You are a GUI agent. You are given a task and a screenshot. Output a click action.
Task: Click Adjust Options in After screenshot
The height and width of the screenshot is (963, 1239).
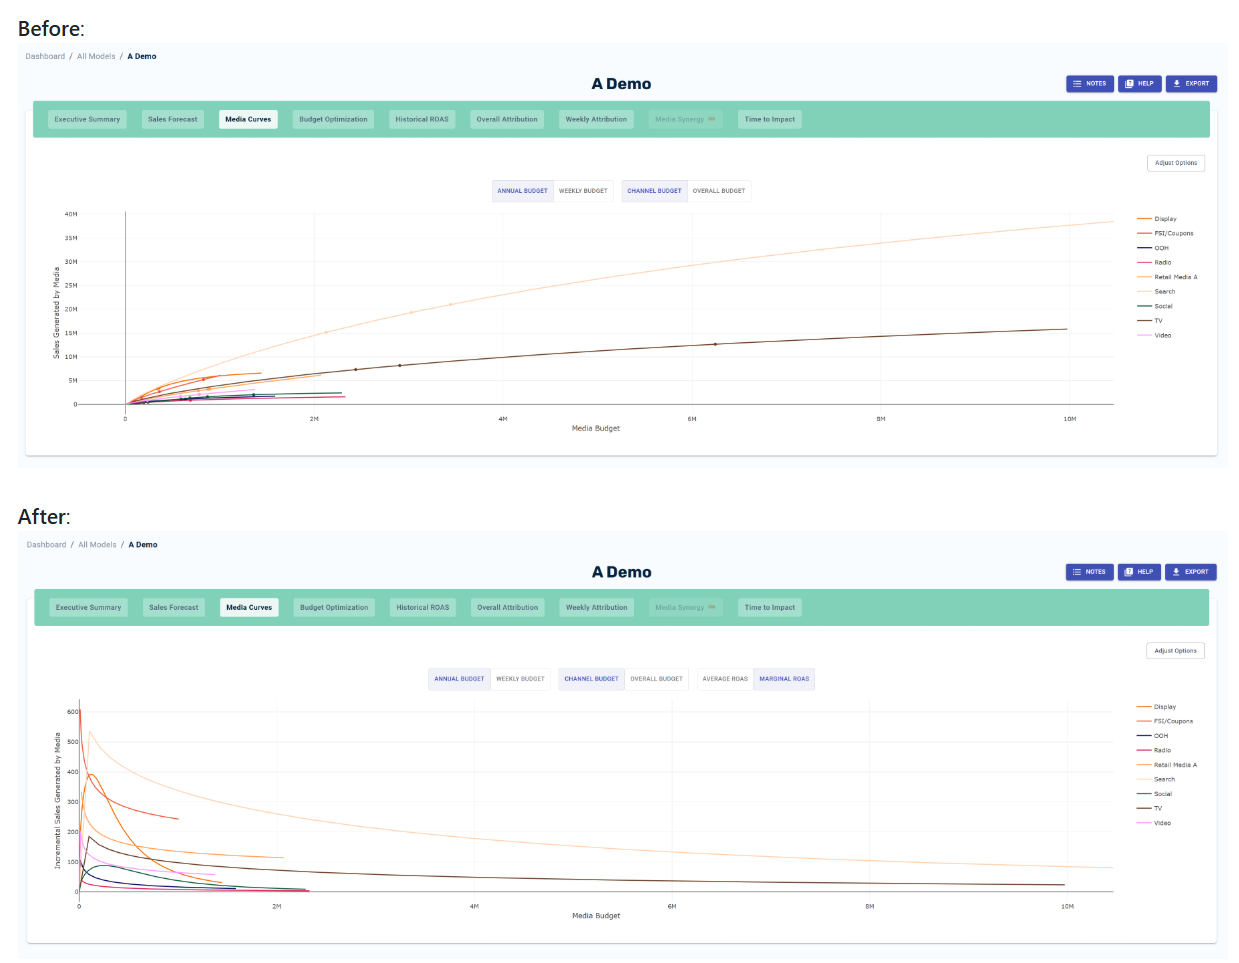1176,651
